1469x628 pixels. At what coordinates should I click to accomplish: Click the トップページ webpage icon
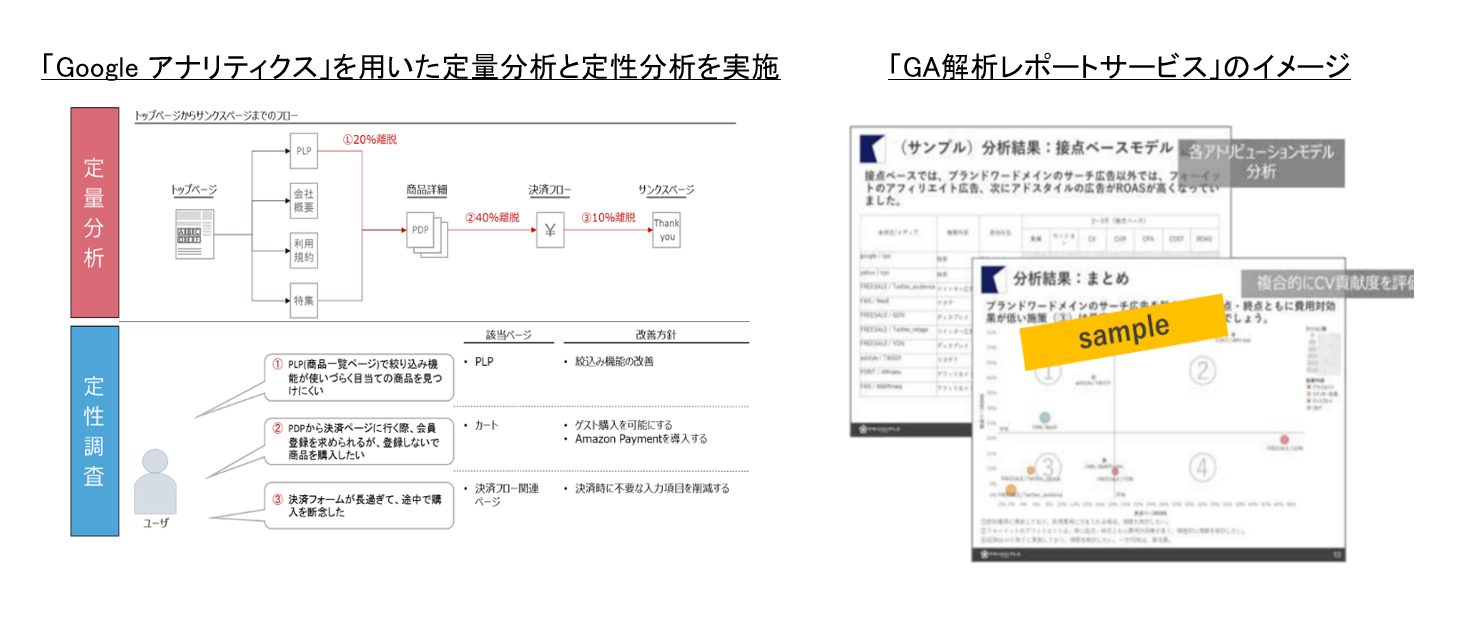196,234
